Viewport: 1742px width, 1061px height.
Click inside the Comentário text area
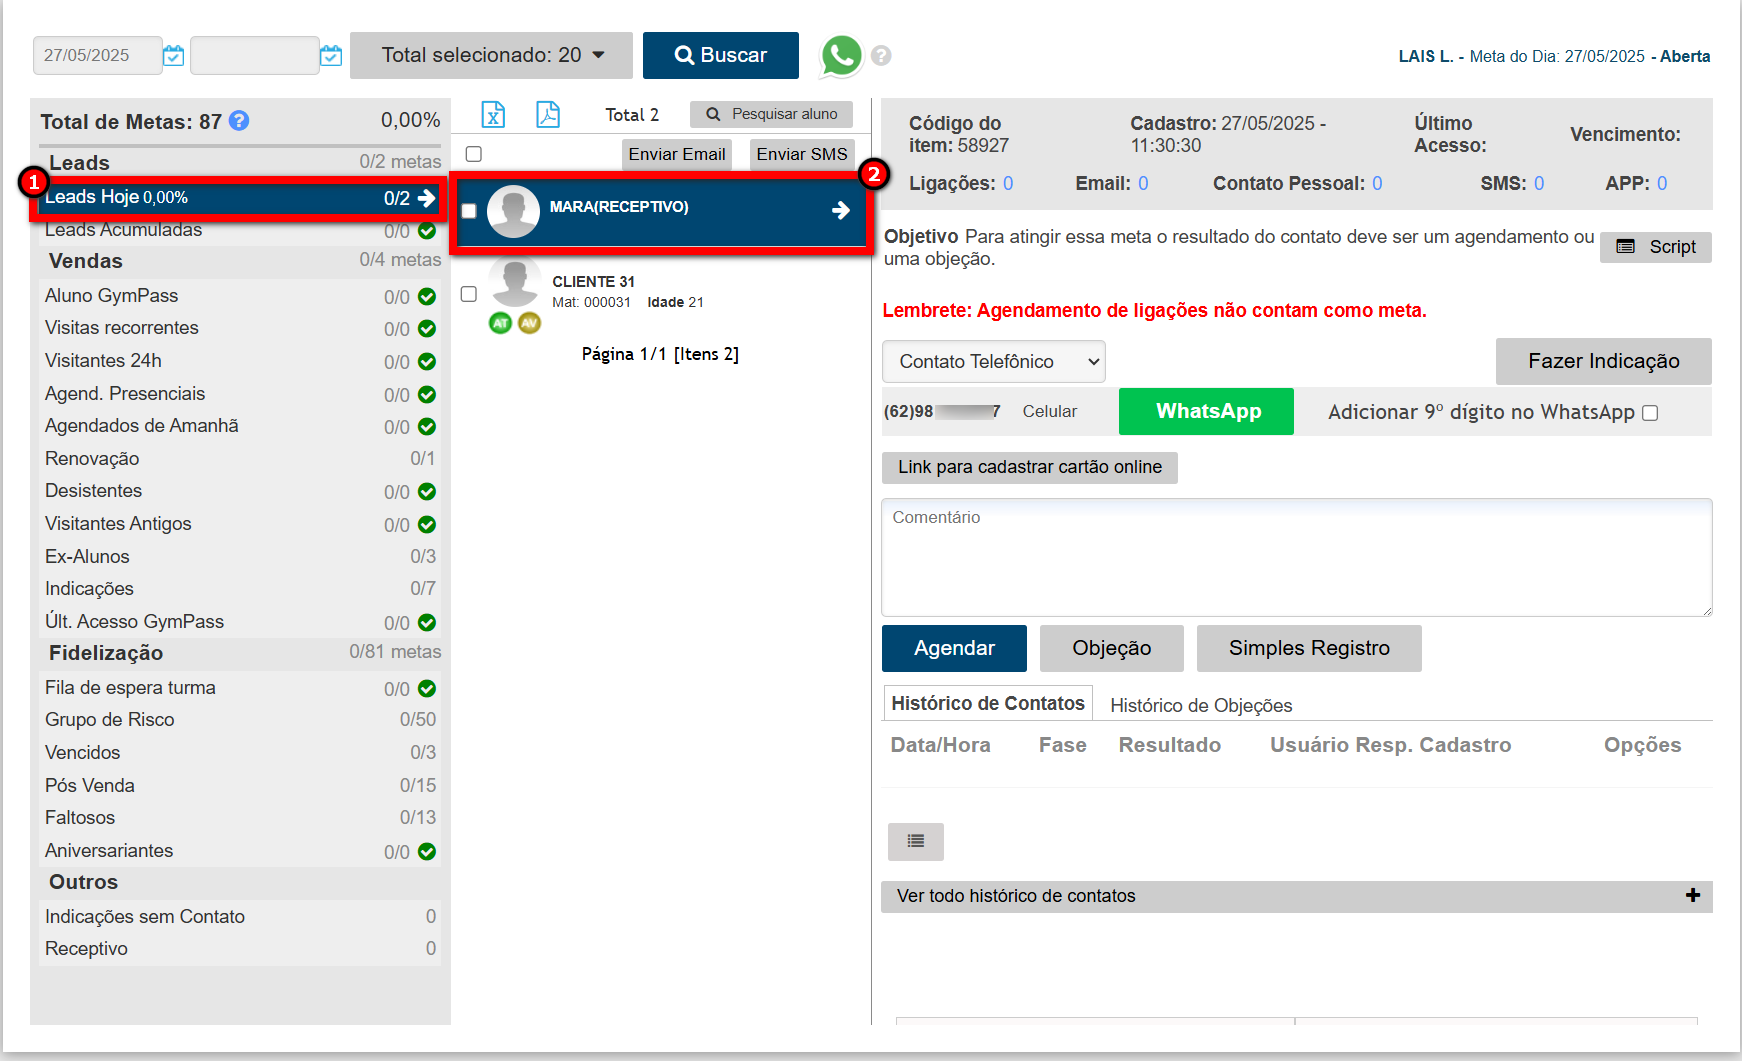tap(1296, 558)
